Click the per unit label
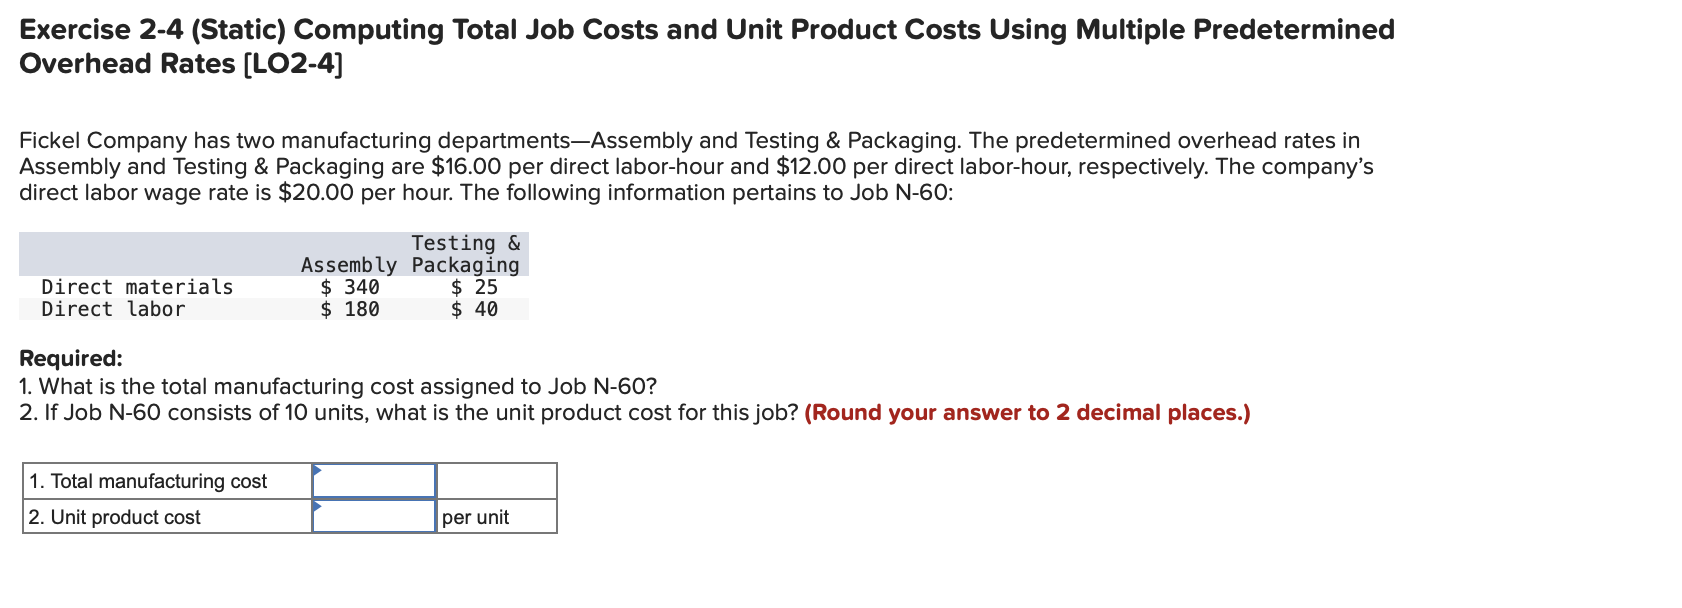This screenshot has width=1682, height=608. point(475,517)
